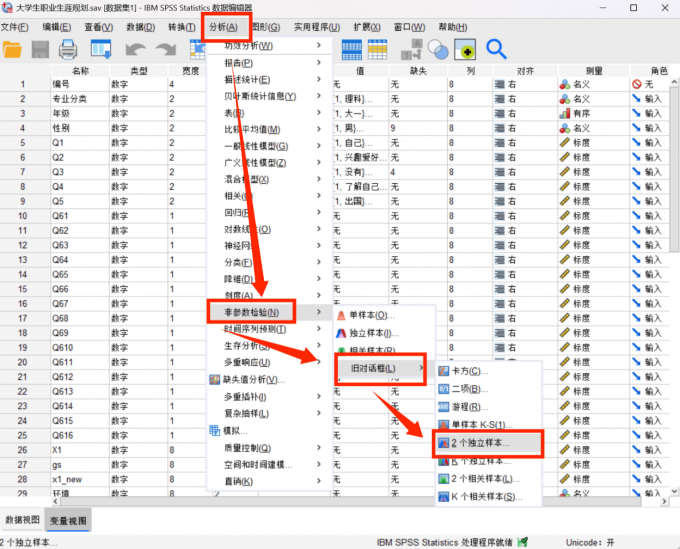Click the value labels A/1 toolbar icon
The height and width of the screenshot is (549, 680).
pyautogui.click(x=411, y=49)
